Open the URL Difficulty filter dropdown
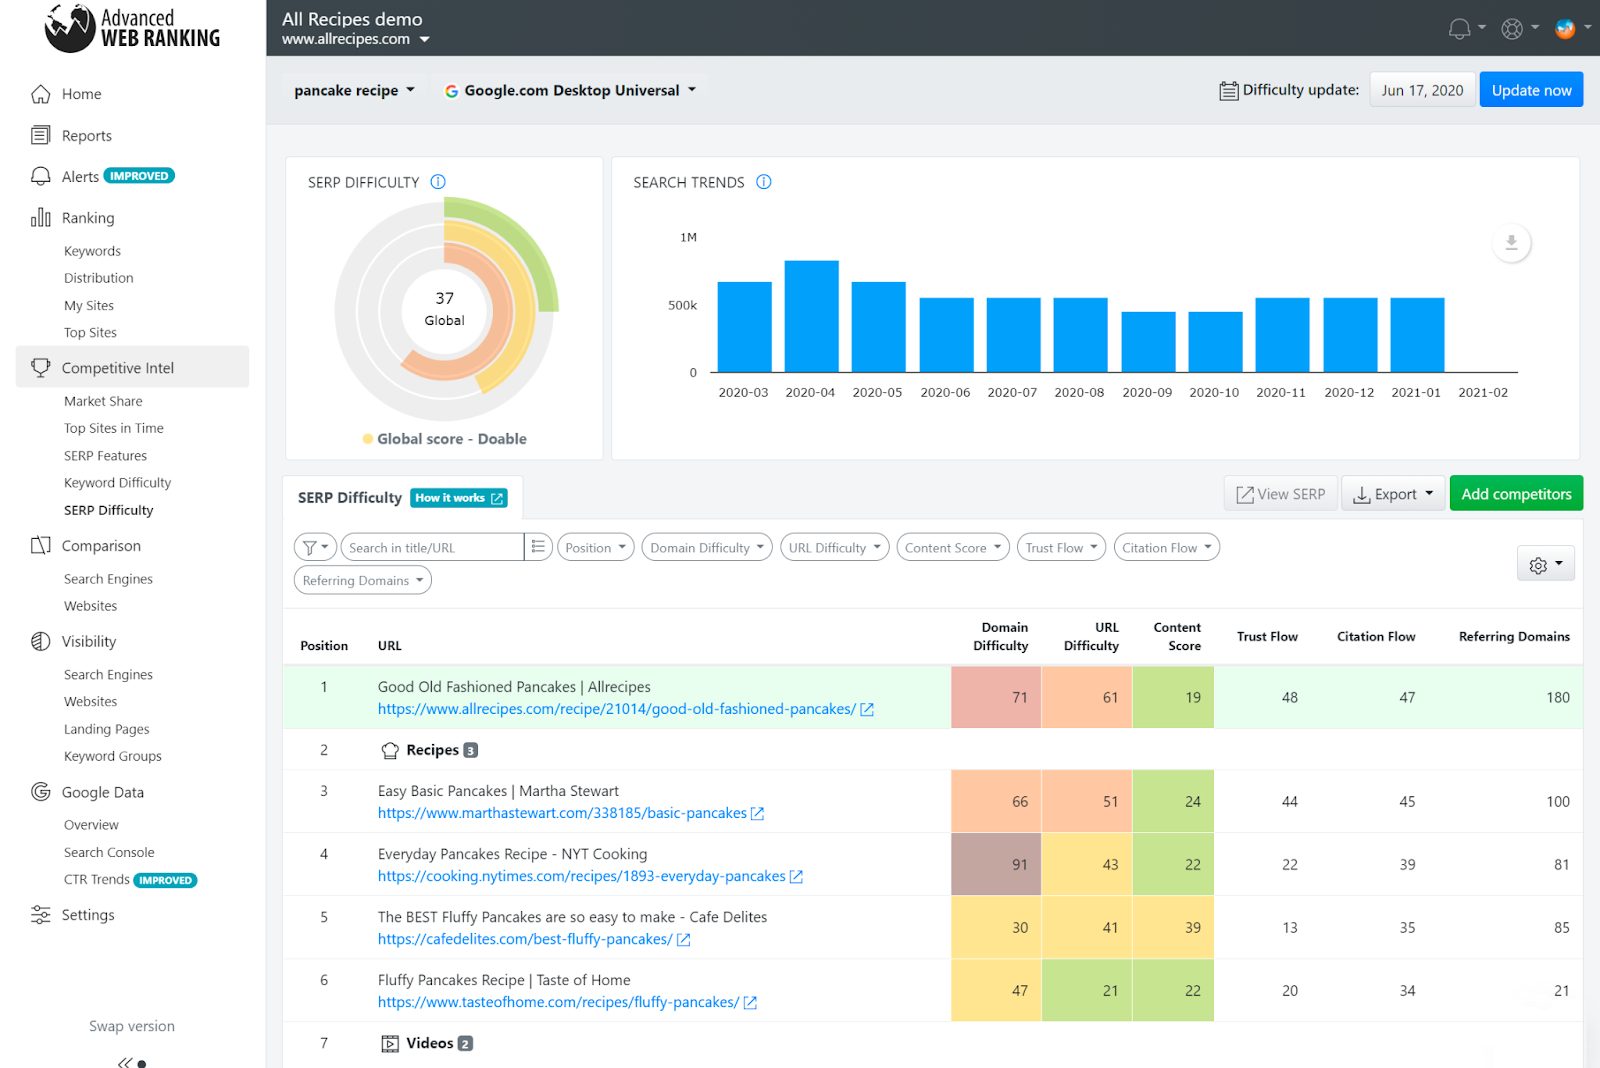 pos(834,547)
